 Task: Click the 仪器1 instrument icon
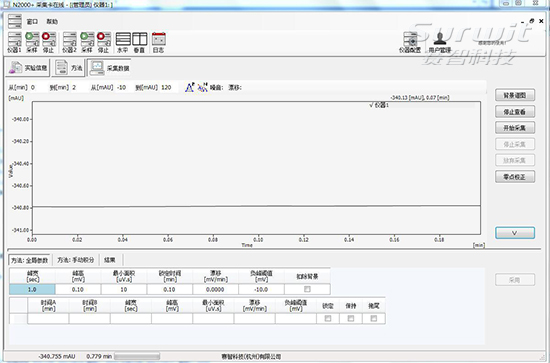click(14, 42)
